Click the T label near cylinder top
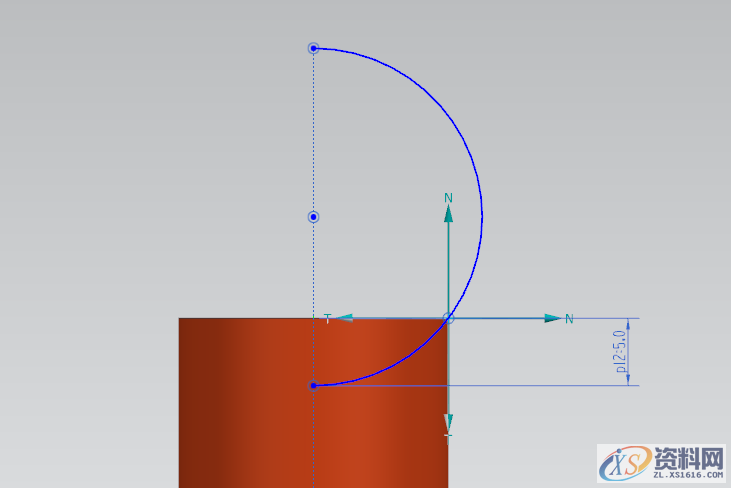Image resolution: width=731 pixels, height=488 pixels. (x=326, y=318)
